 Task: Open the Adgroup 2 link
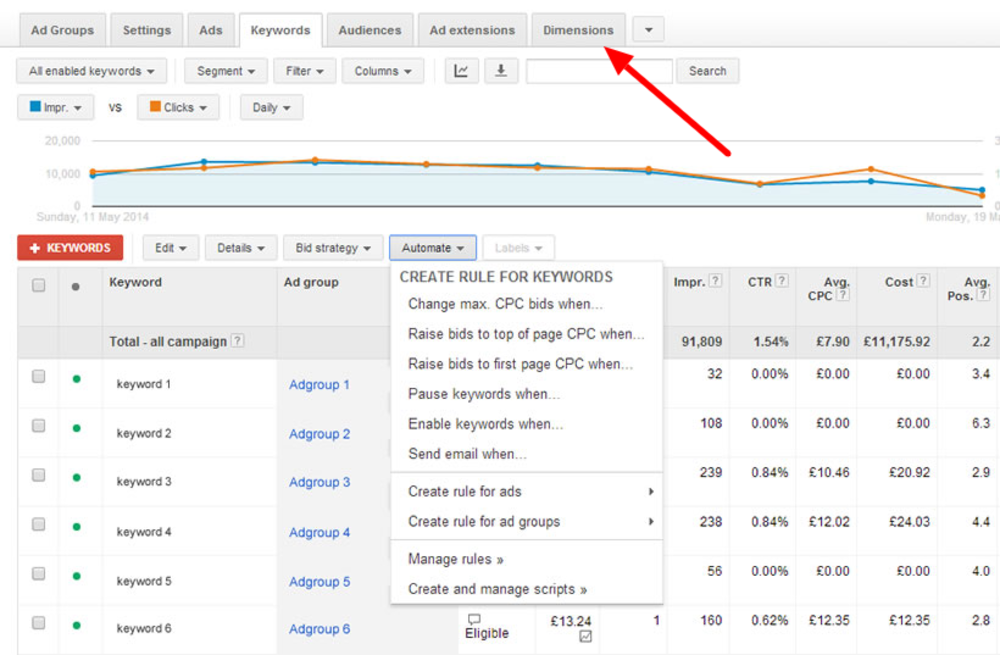pyautogui.click(x=319, y=434)
